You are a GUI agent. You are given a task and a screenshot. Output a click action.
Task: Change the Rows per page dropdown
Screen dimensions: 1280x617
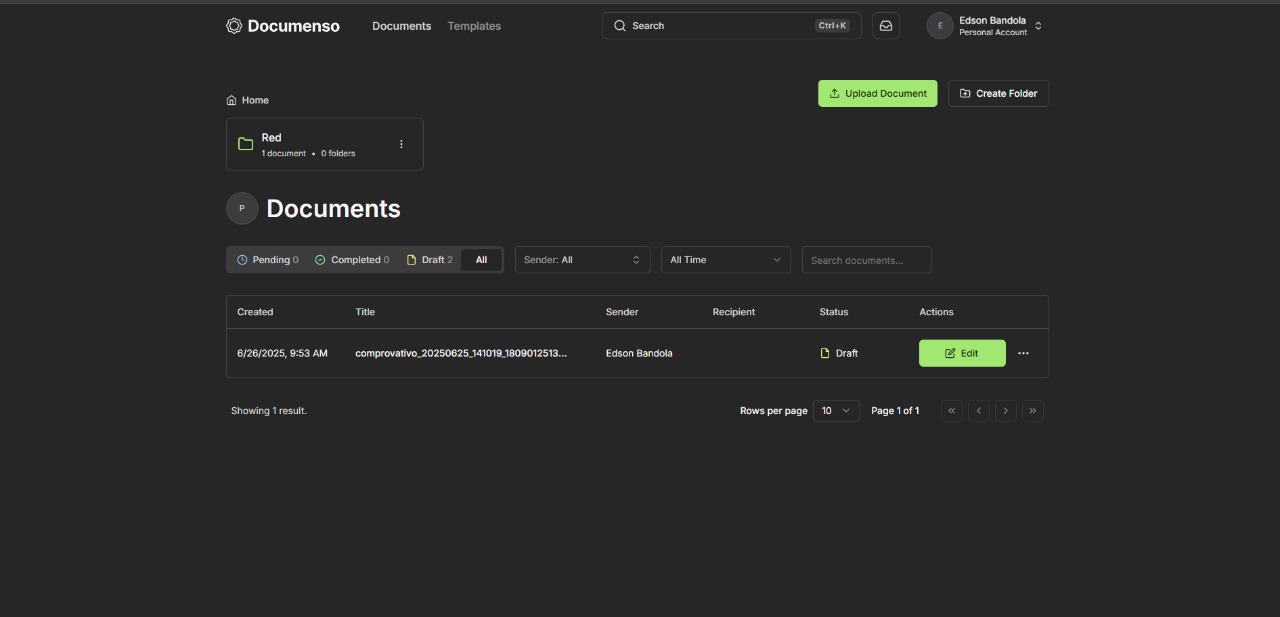tap(836, 411)
